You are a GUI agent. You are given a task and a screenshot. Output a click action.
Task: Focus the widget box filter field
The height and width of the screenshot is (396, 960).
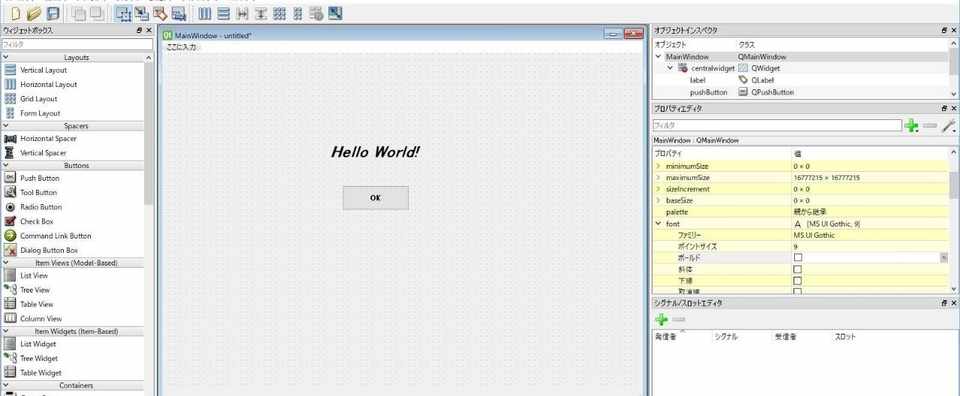pos(77,44)
